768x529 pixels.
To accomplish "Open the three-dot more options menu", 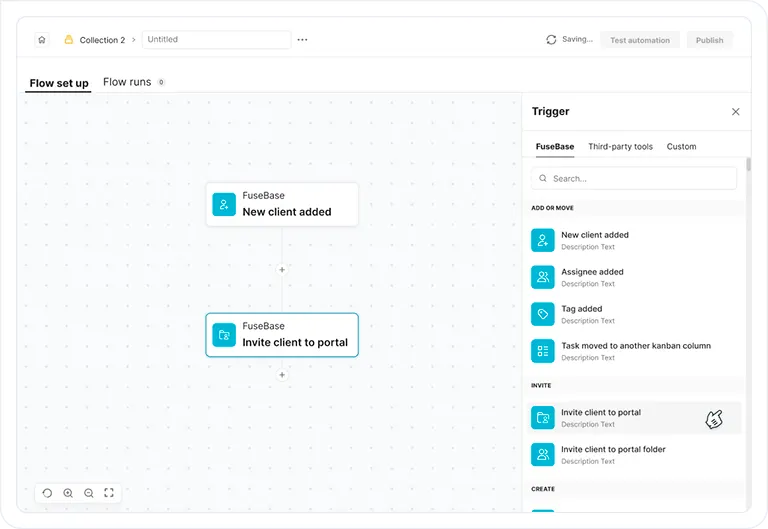I will pos(302,40).
